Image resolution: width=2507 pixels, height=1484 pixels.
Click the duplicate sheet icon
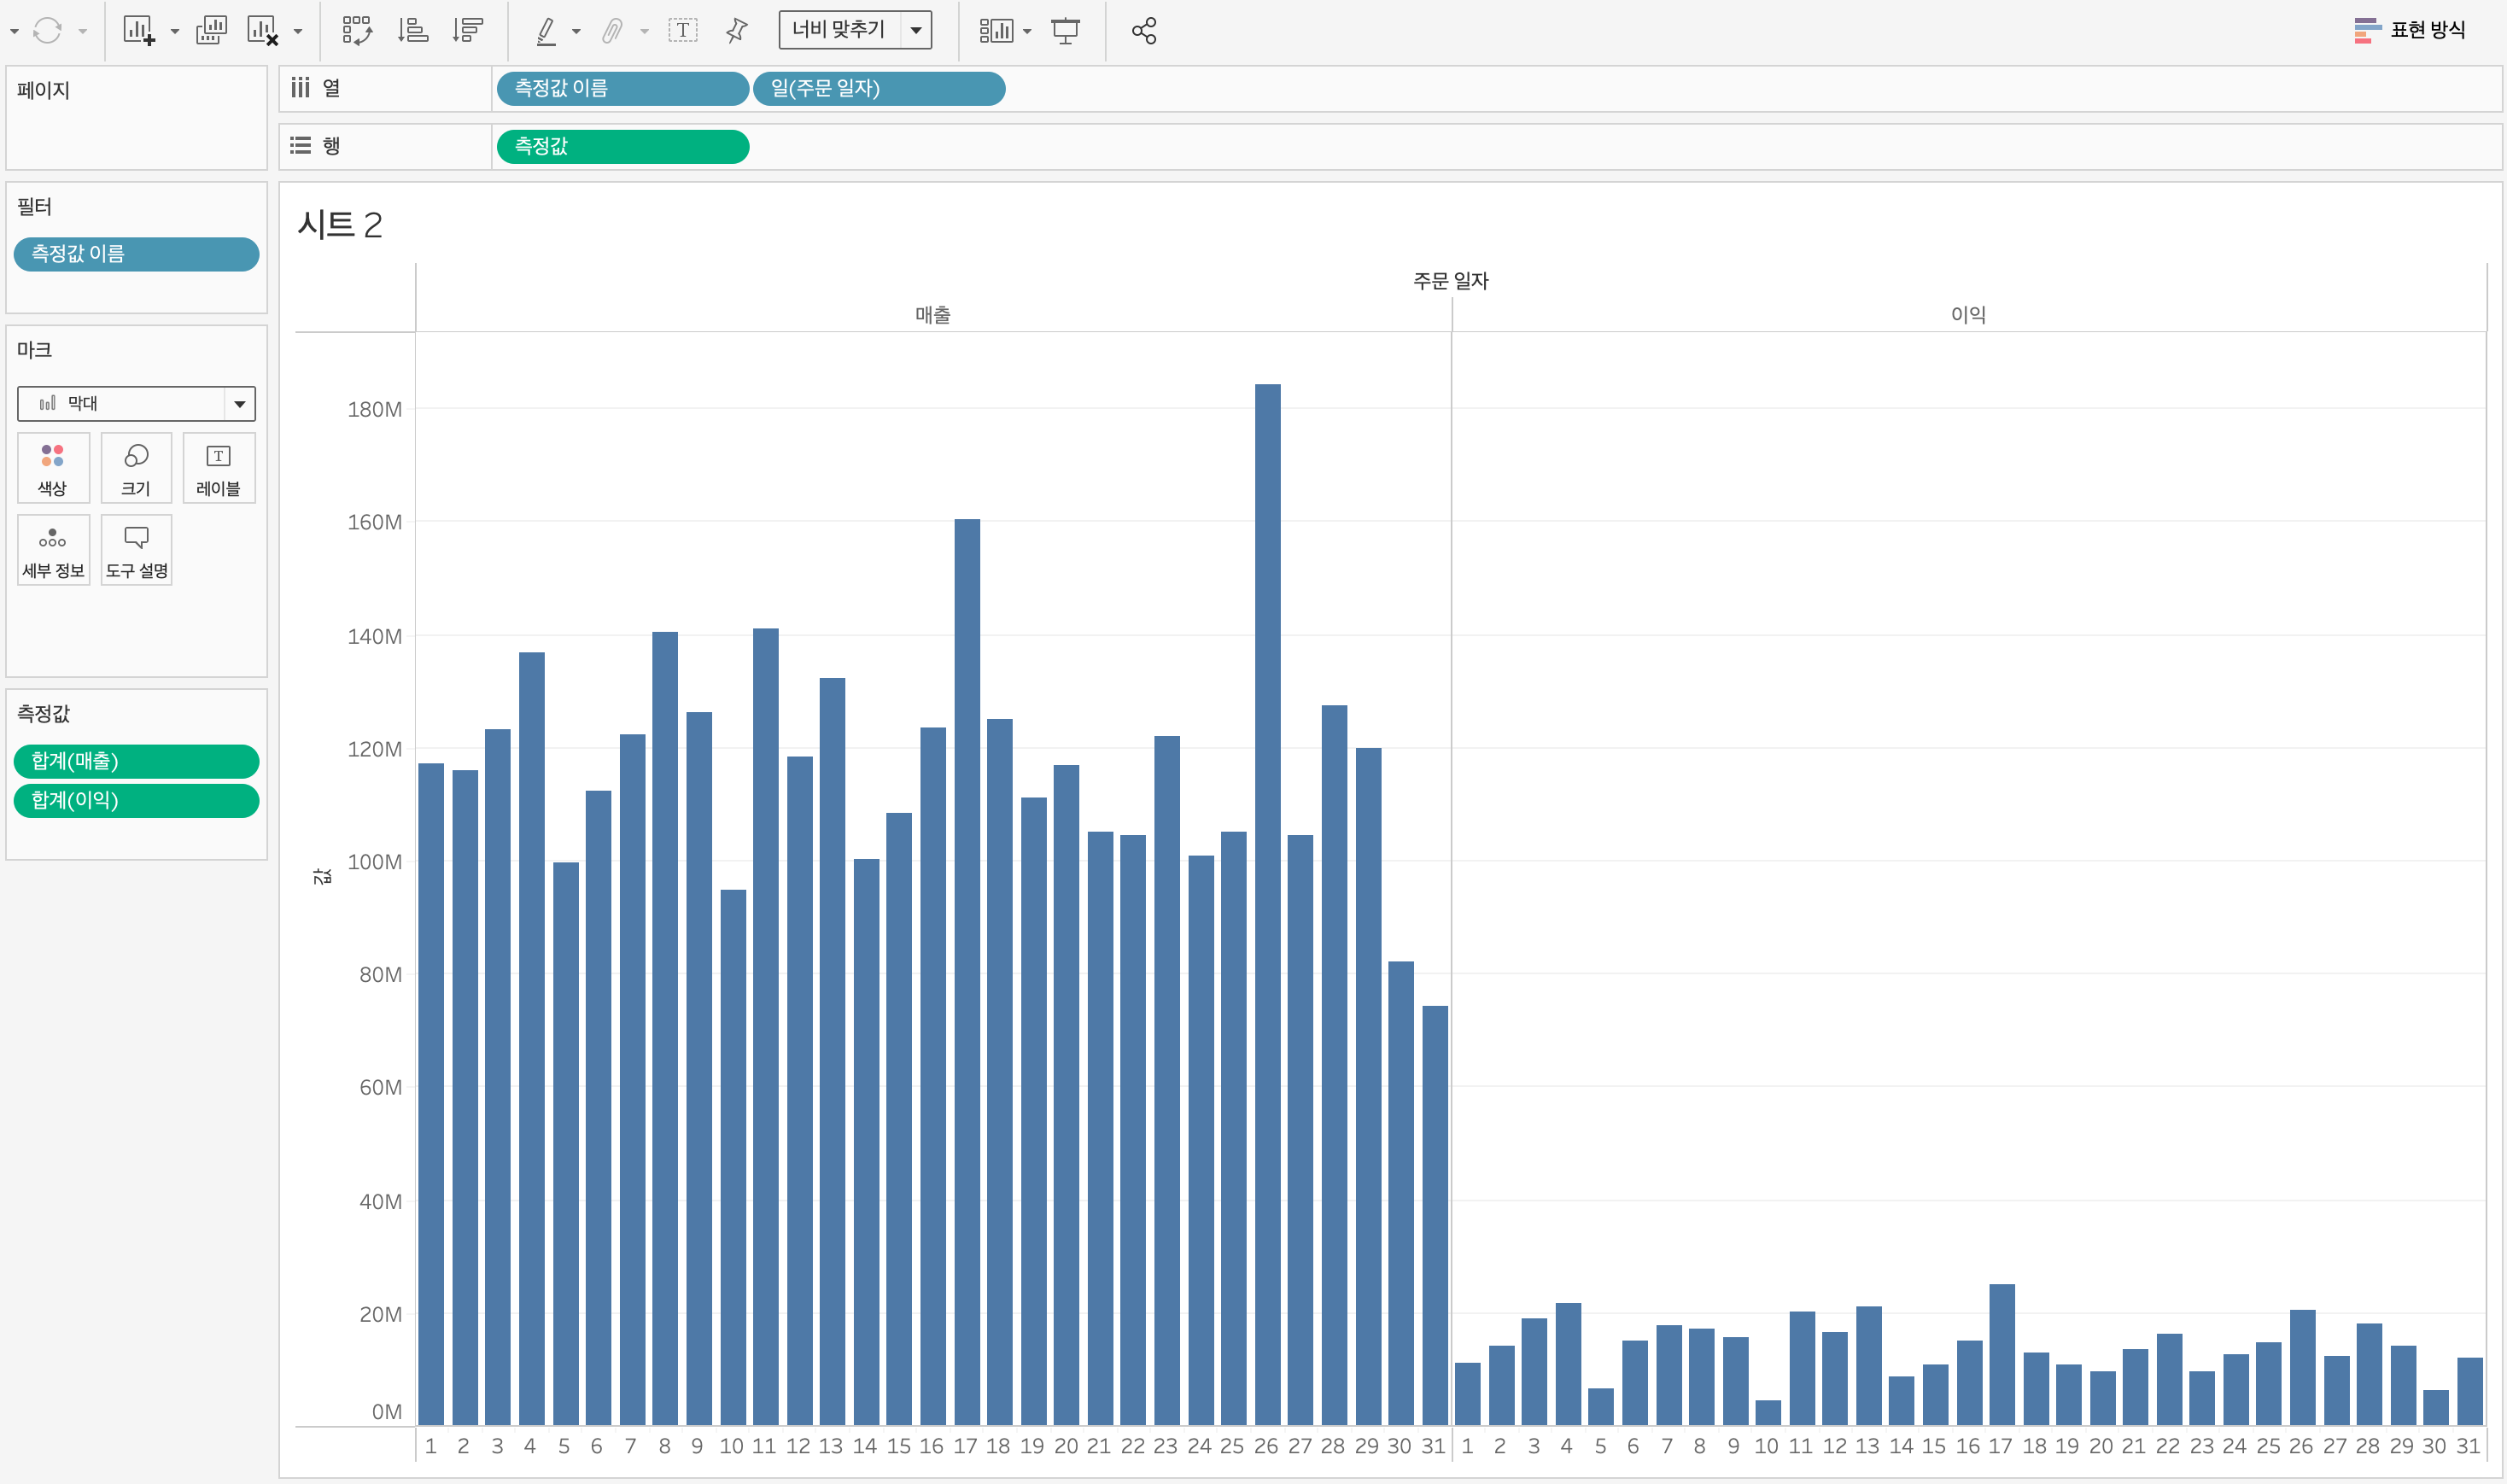pos(211,30)
